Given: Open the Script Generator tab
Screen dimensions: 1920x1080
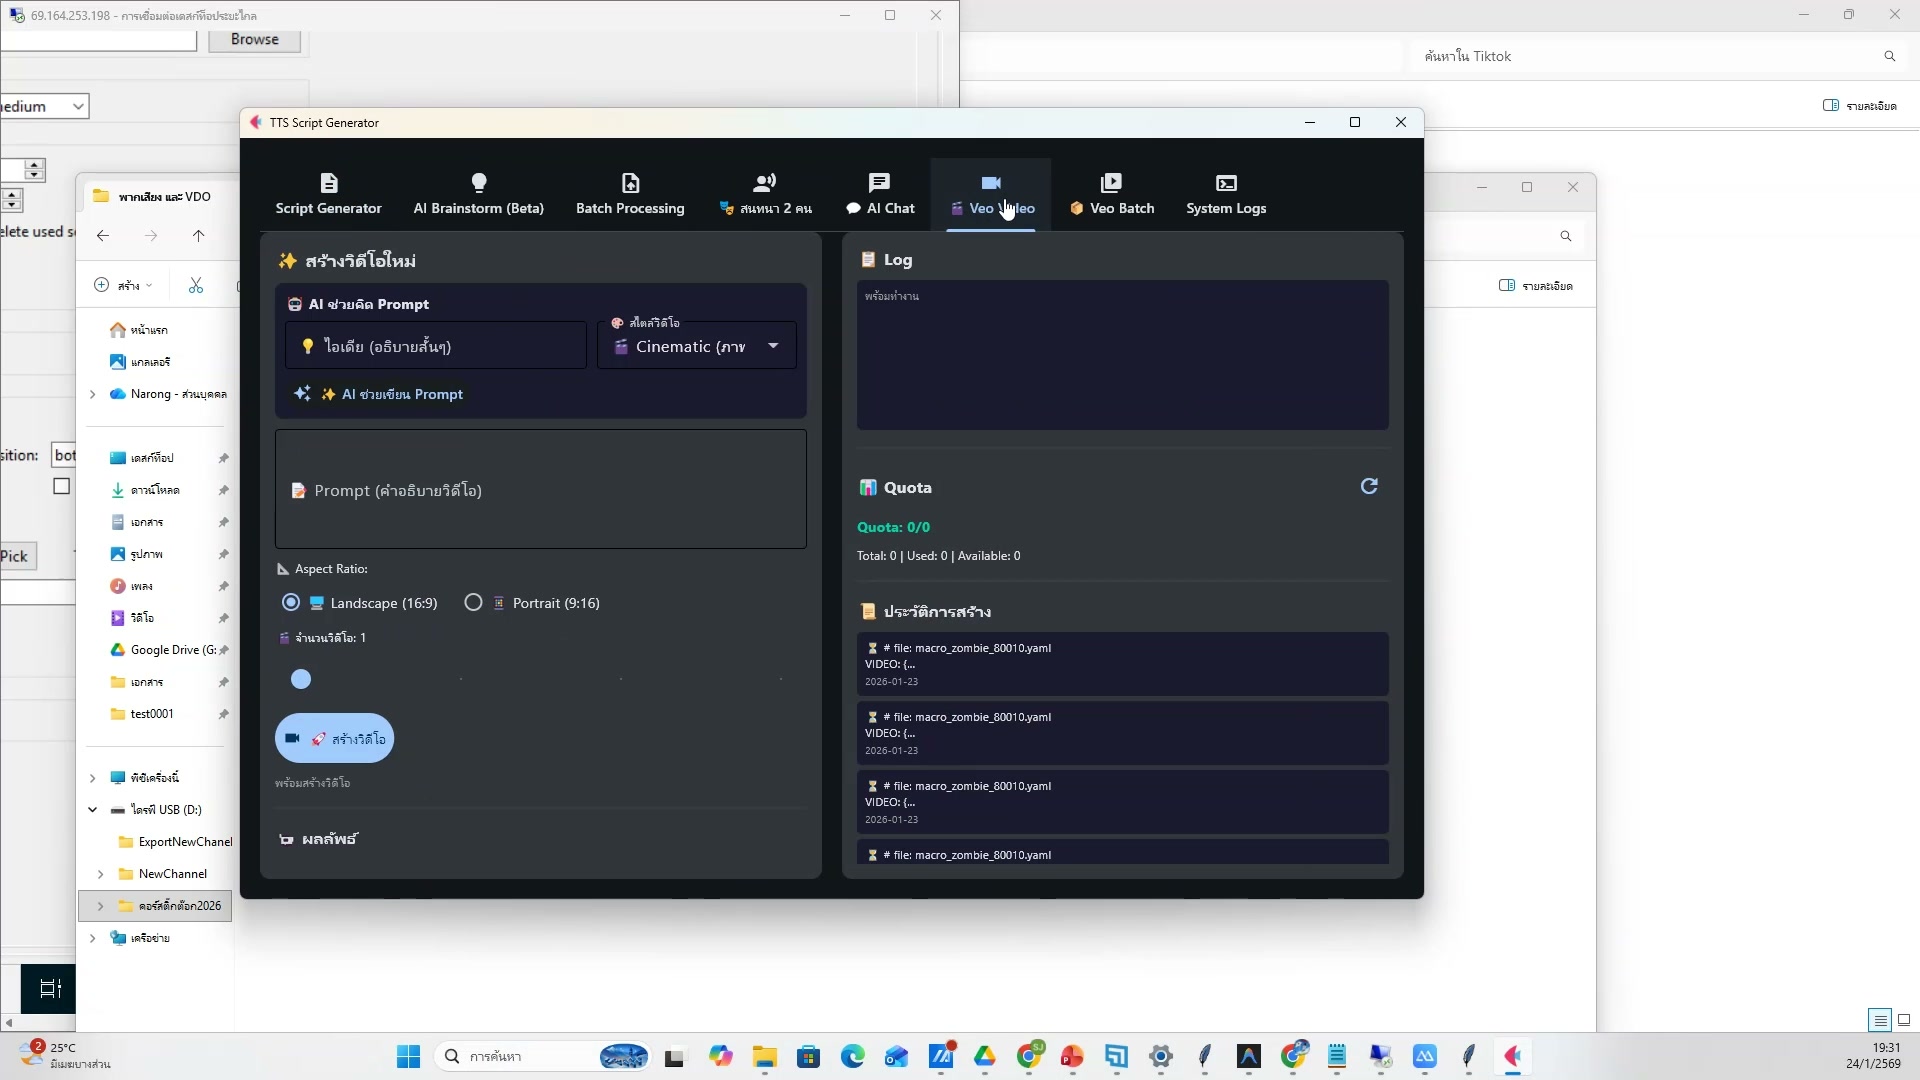Looking at the screenshot, I should 328,194.
